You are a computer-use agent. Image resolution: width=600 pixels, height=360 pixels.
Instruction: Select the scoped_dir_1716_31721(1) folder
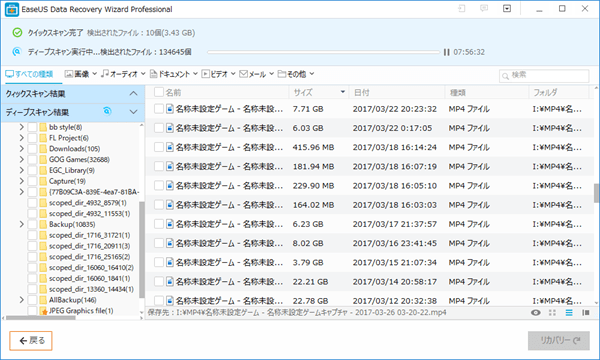coord(90,235)
